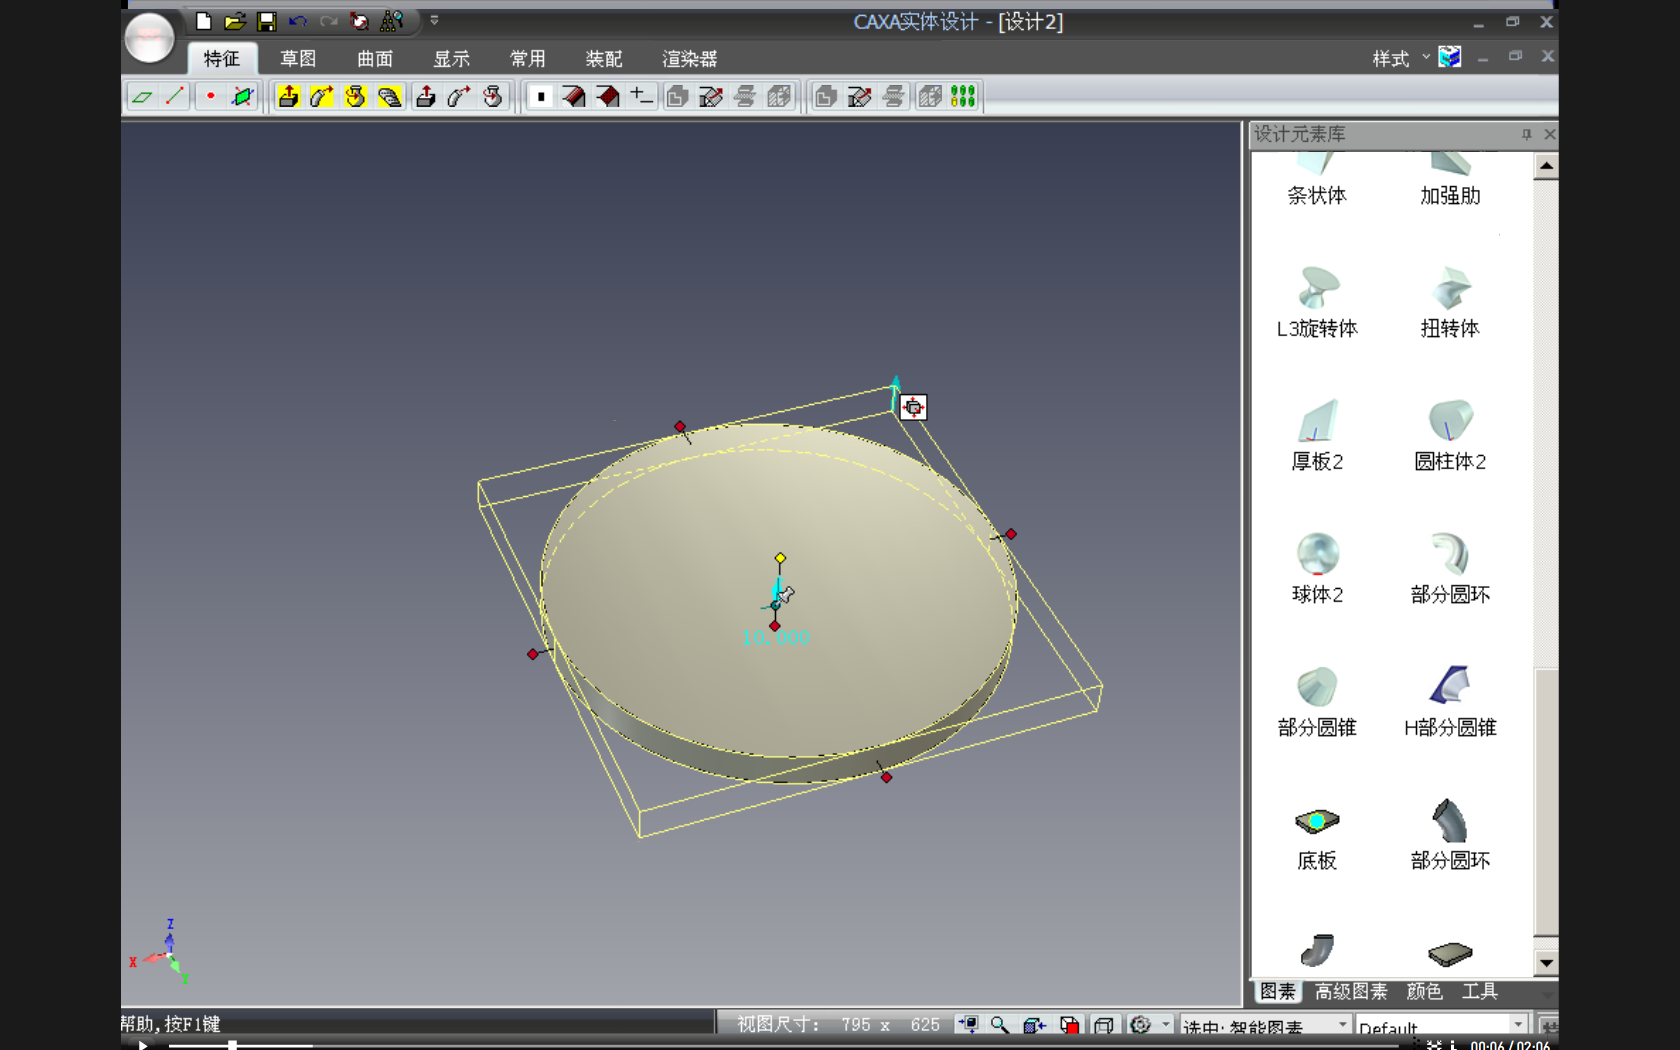The image size is (1680, 1050).
Task: Switch to the 草图 ribbon tab
Action: coord(297,59)
